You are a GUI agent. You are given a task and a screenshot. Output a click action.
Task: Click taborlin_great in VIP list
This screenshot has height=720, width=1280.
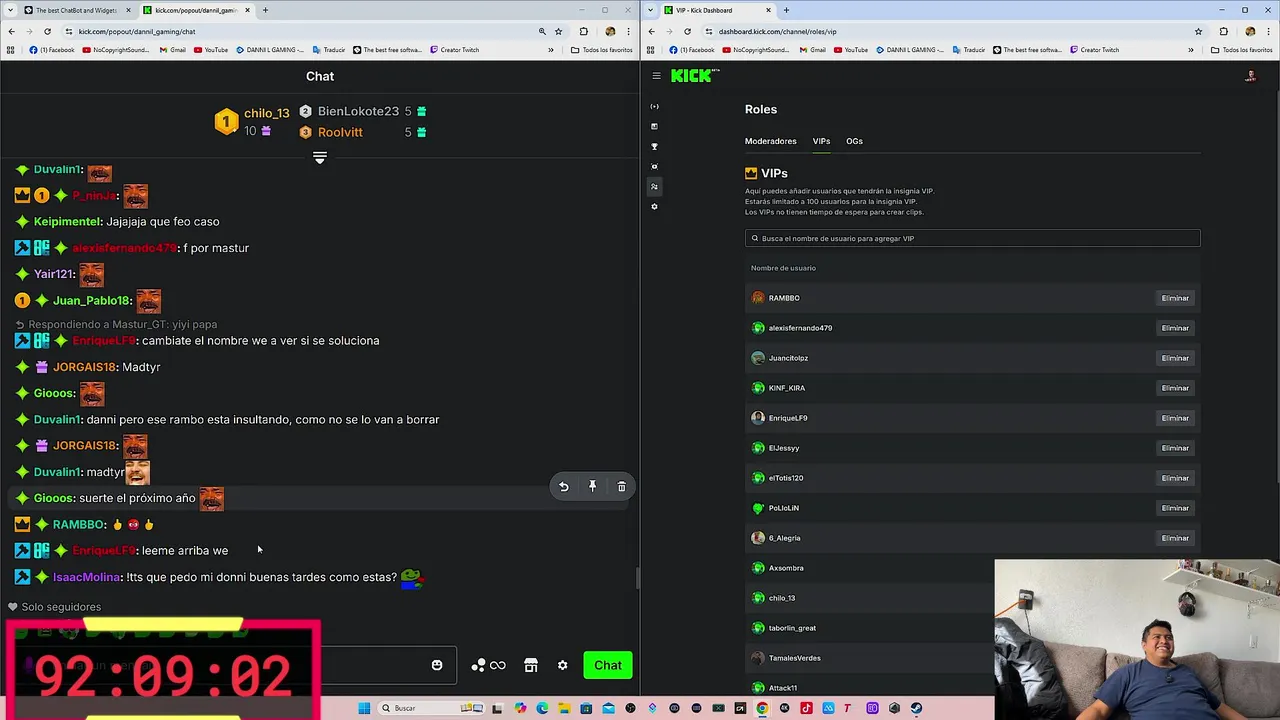[792, 628]
